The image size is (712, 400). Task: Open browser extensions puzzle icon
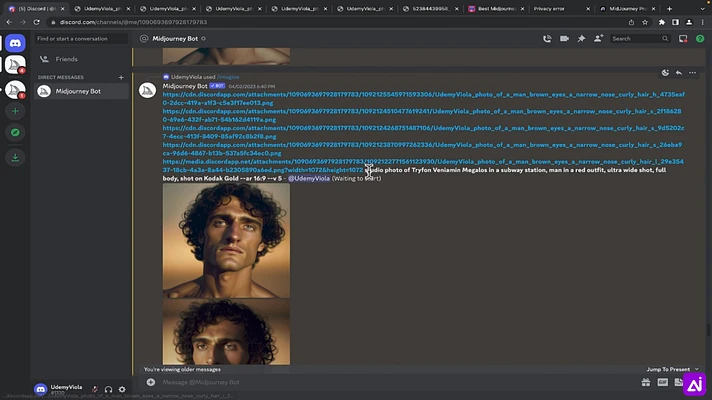click(662, 22)
